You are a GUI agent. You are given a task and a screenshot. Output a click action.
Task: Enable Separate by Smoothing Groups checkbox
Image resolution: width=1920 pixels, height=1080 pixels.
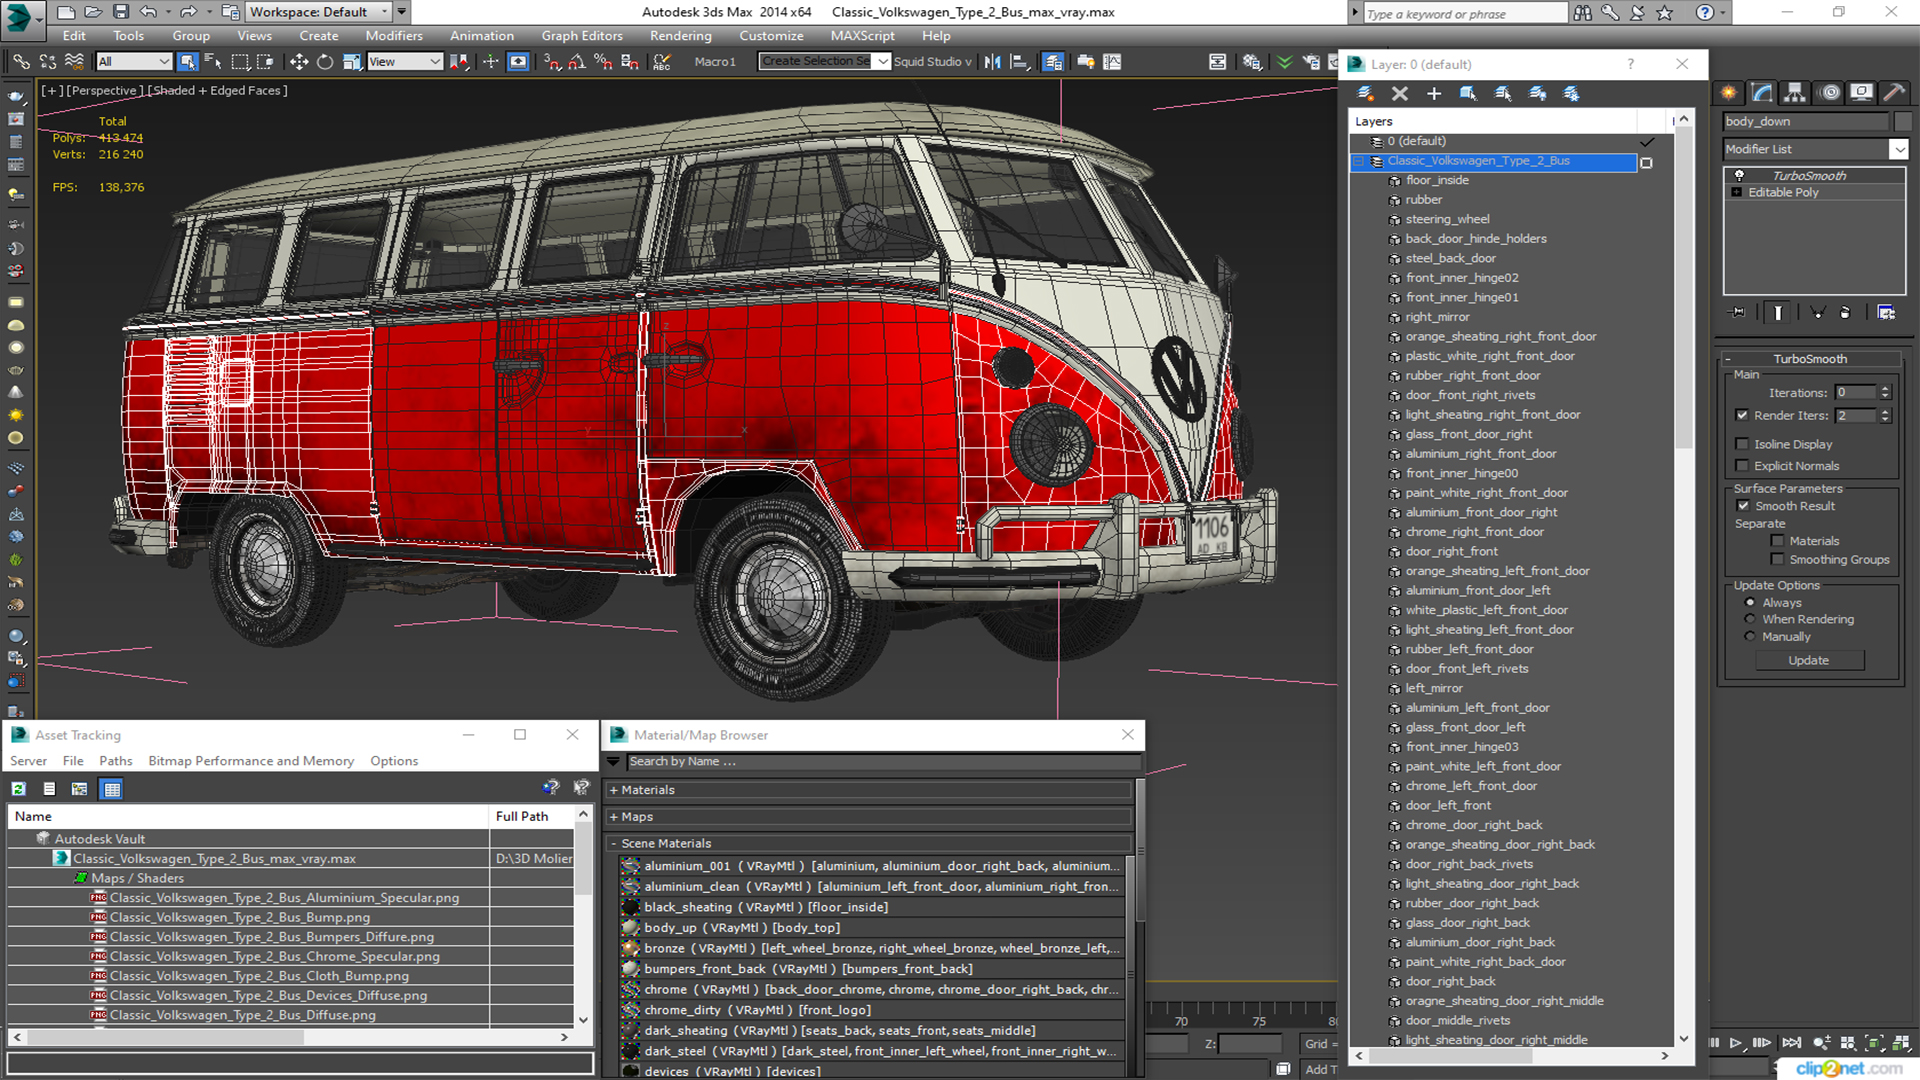pos(1777,560)
